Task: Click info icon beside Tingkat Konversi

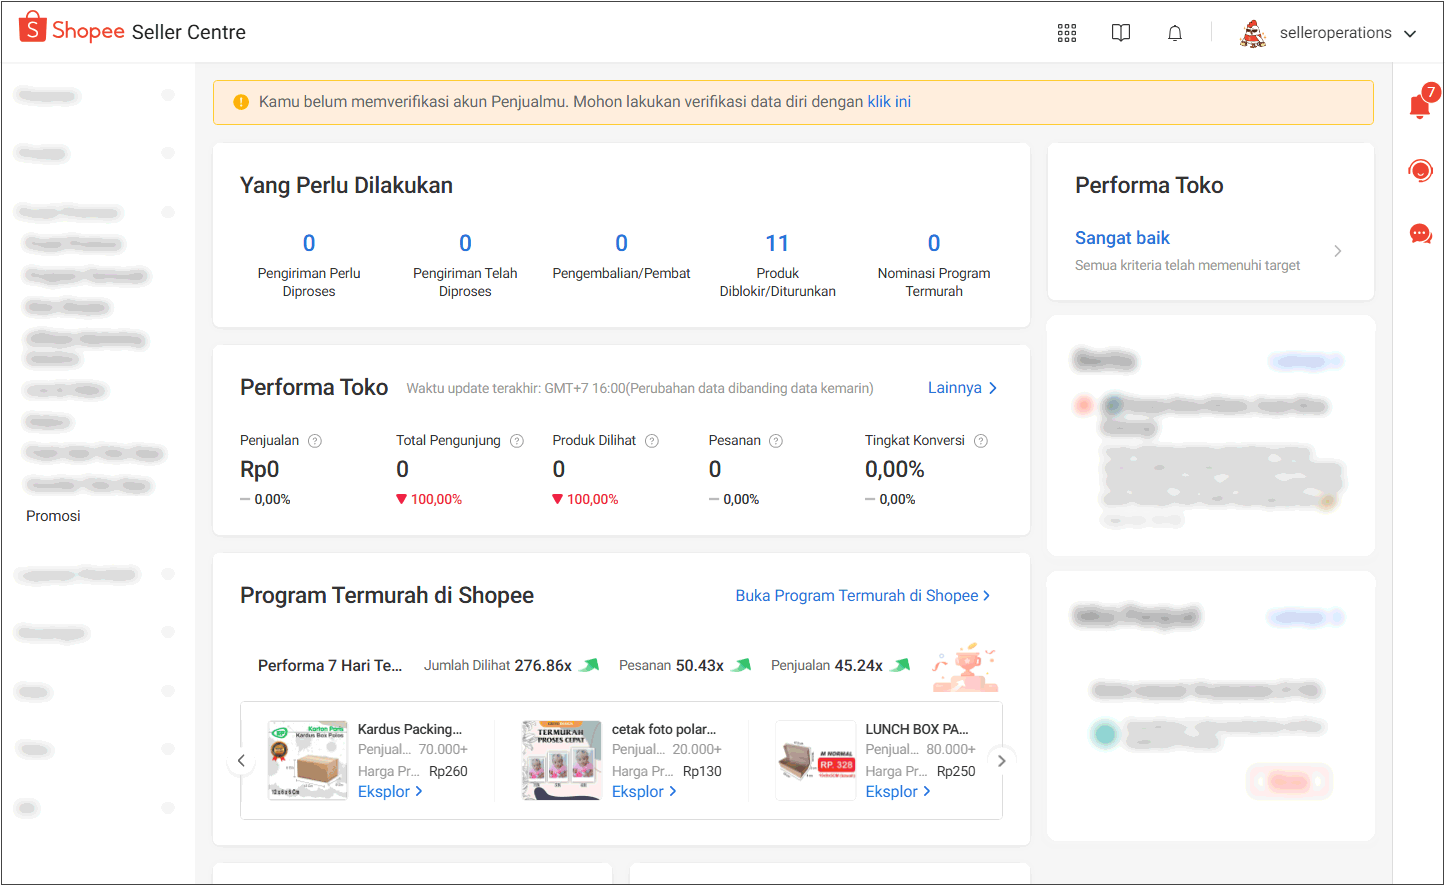Action: coord(981,441)
